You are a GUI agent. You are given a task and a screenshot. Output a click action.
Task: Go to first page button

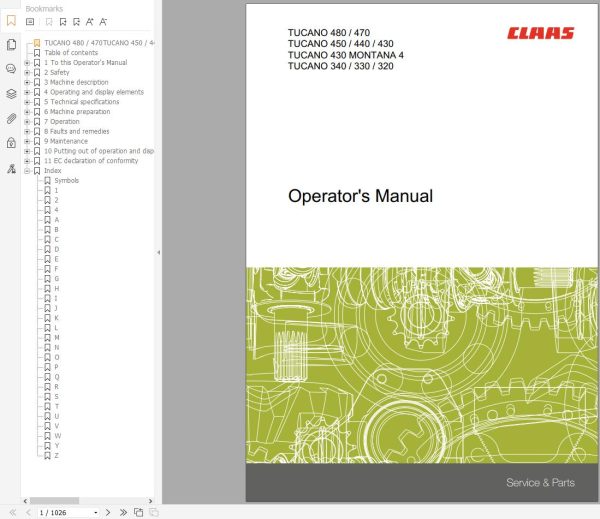point(13,512)
